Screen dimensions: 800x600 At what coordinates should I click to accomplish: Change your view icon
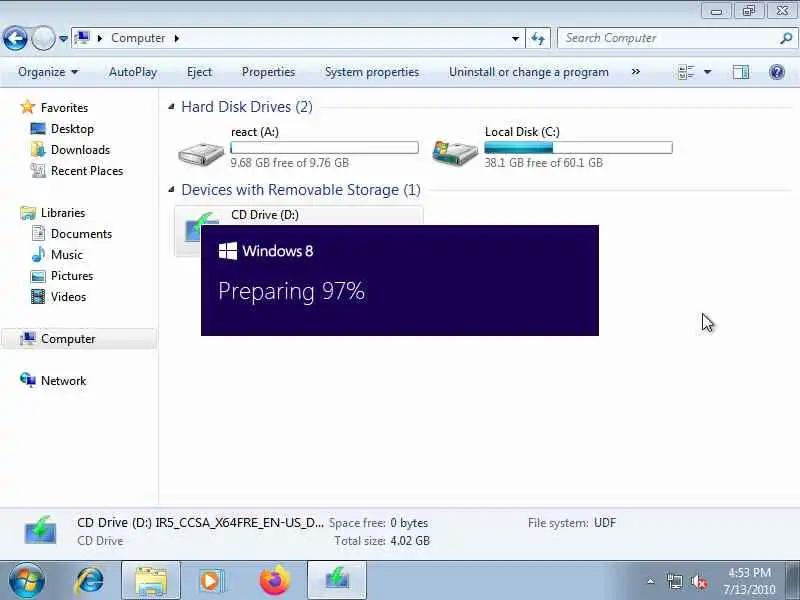point(686,72)
